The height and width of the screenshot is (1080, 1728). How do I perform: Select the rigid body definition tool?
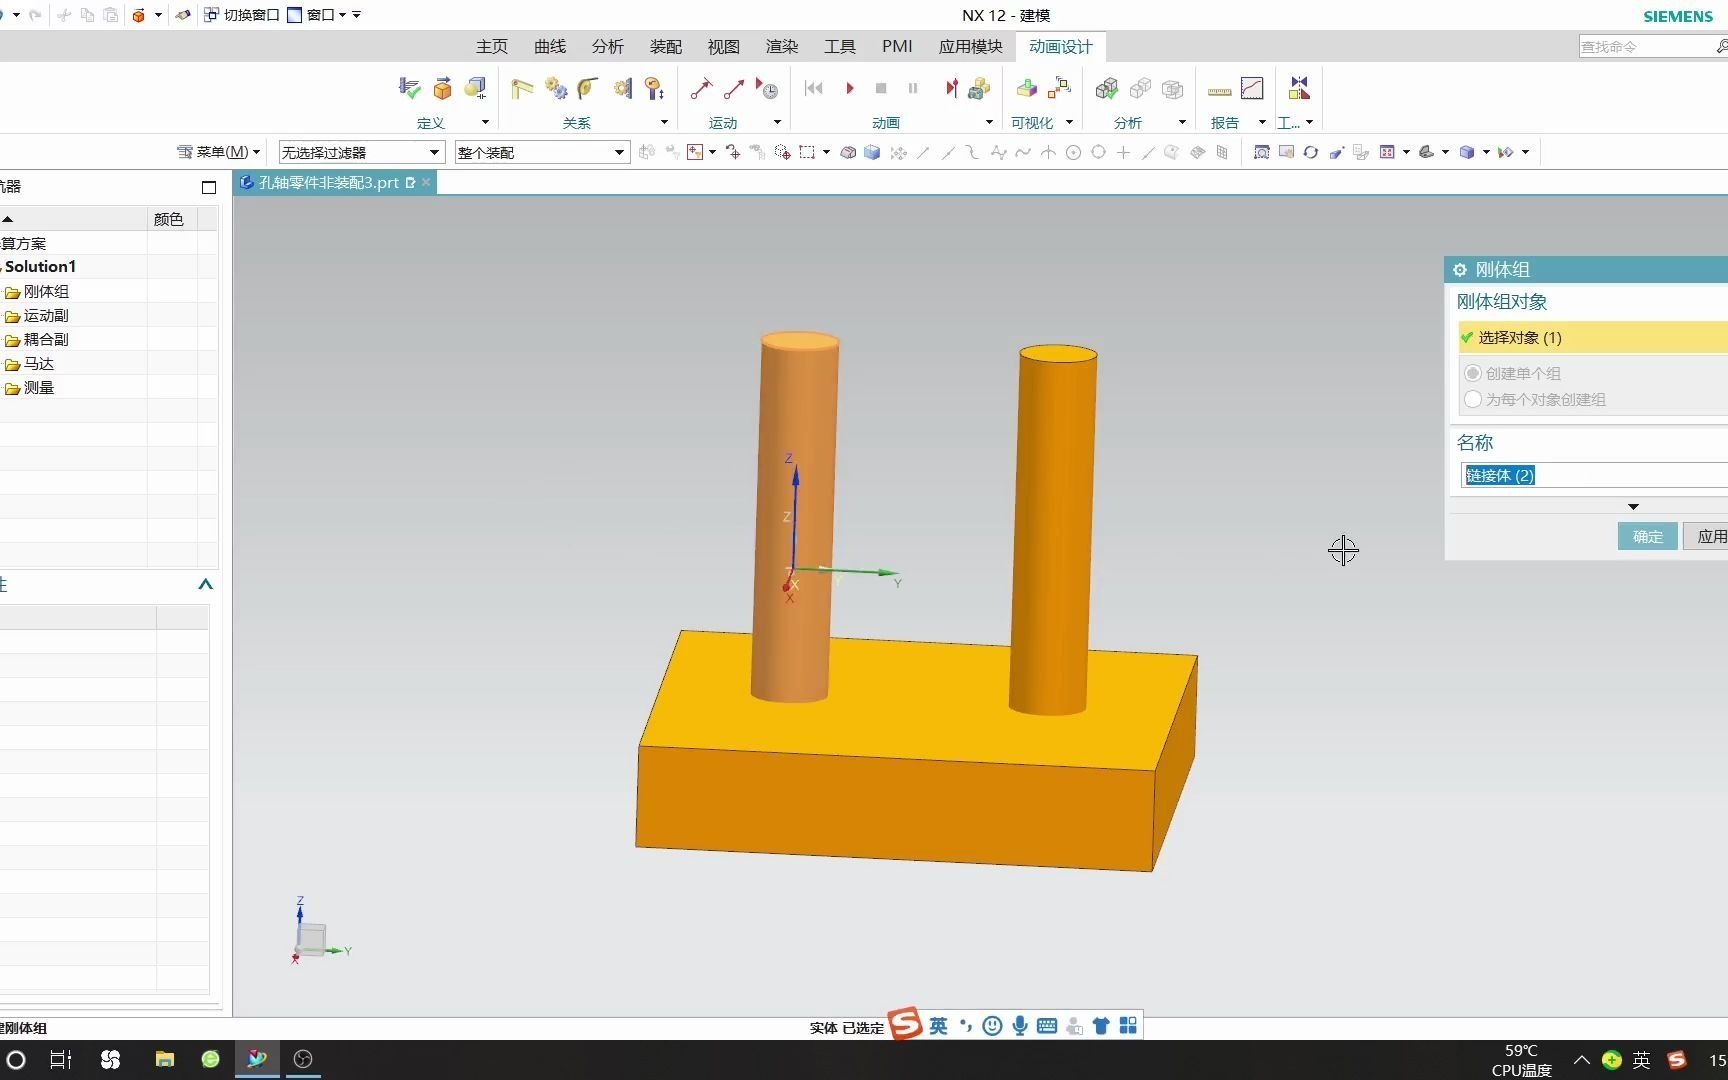tap(442, 88)
